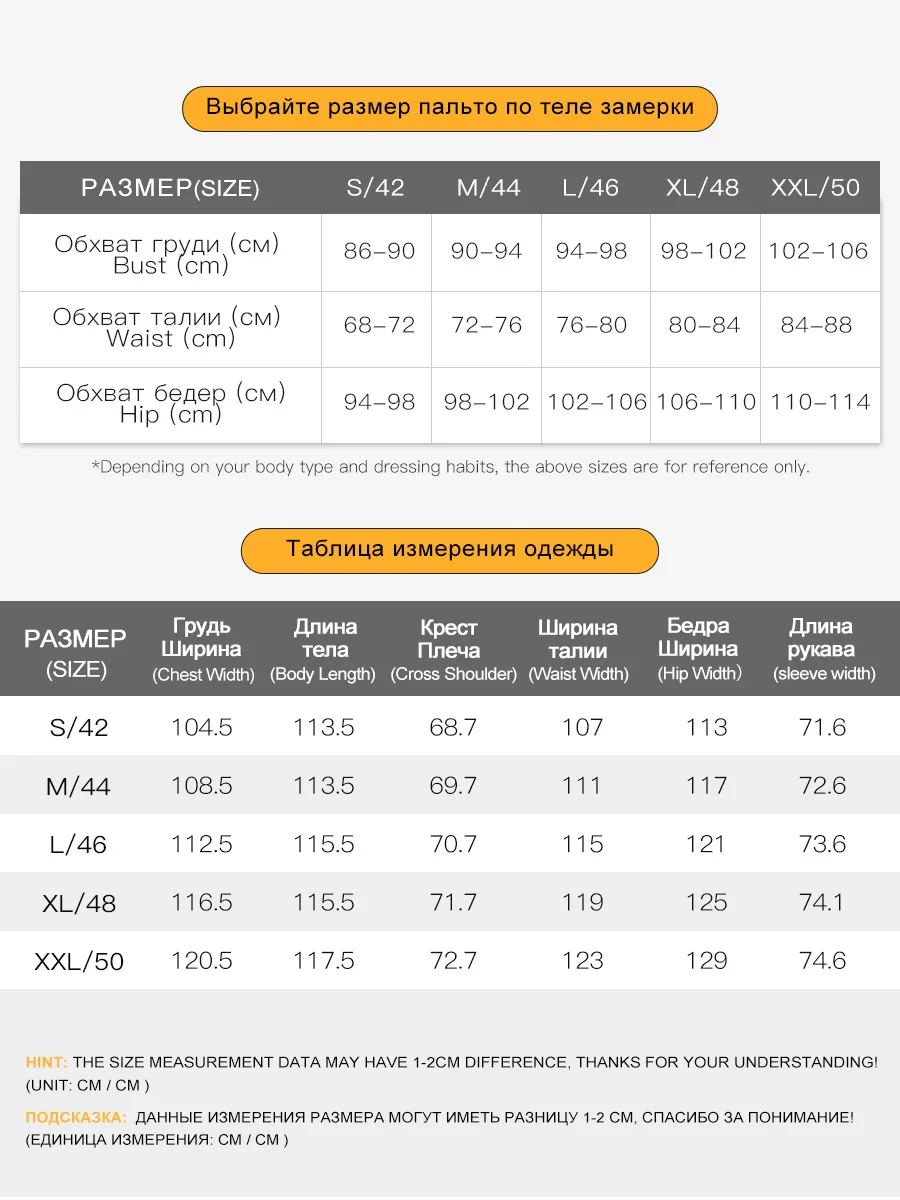This screenshot has width=900, height=1200.
Task: Click the "Обхват груди (см) Bust" row label
Action: [x=168, y=254]
